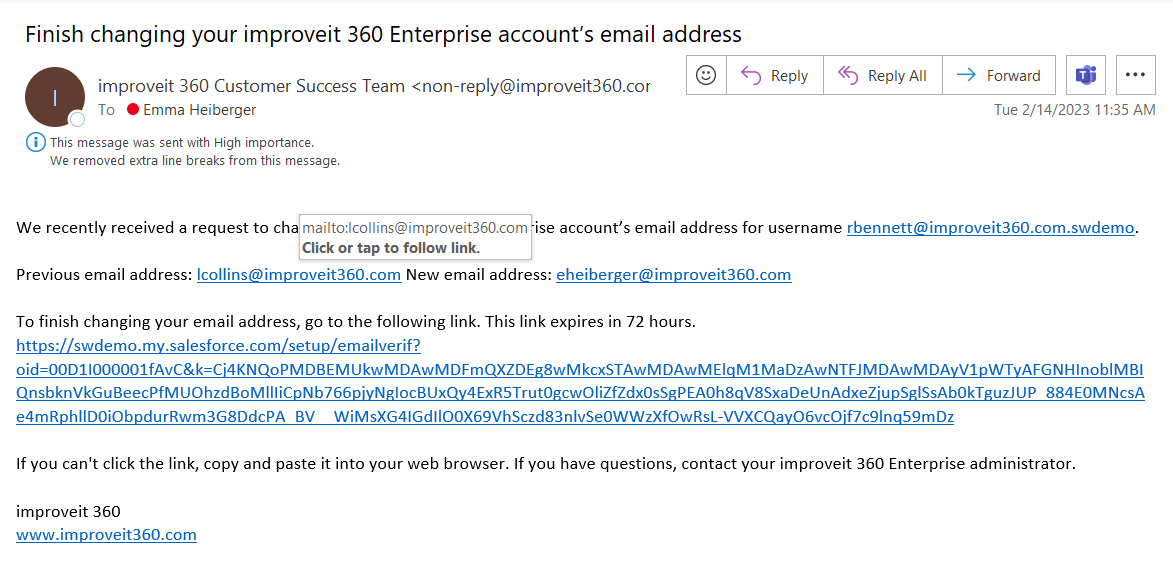Open the Salesforce email verification link

click(x=580, y=381)
